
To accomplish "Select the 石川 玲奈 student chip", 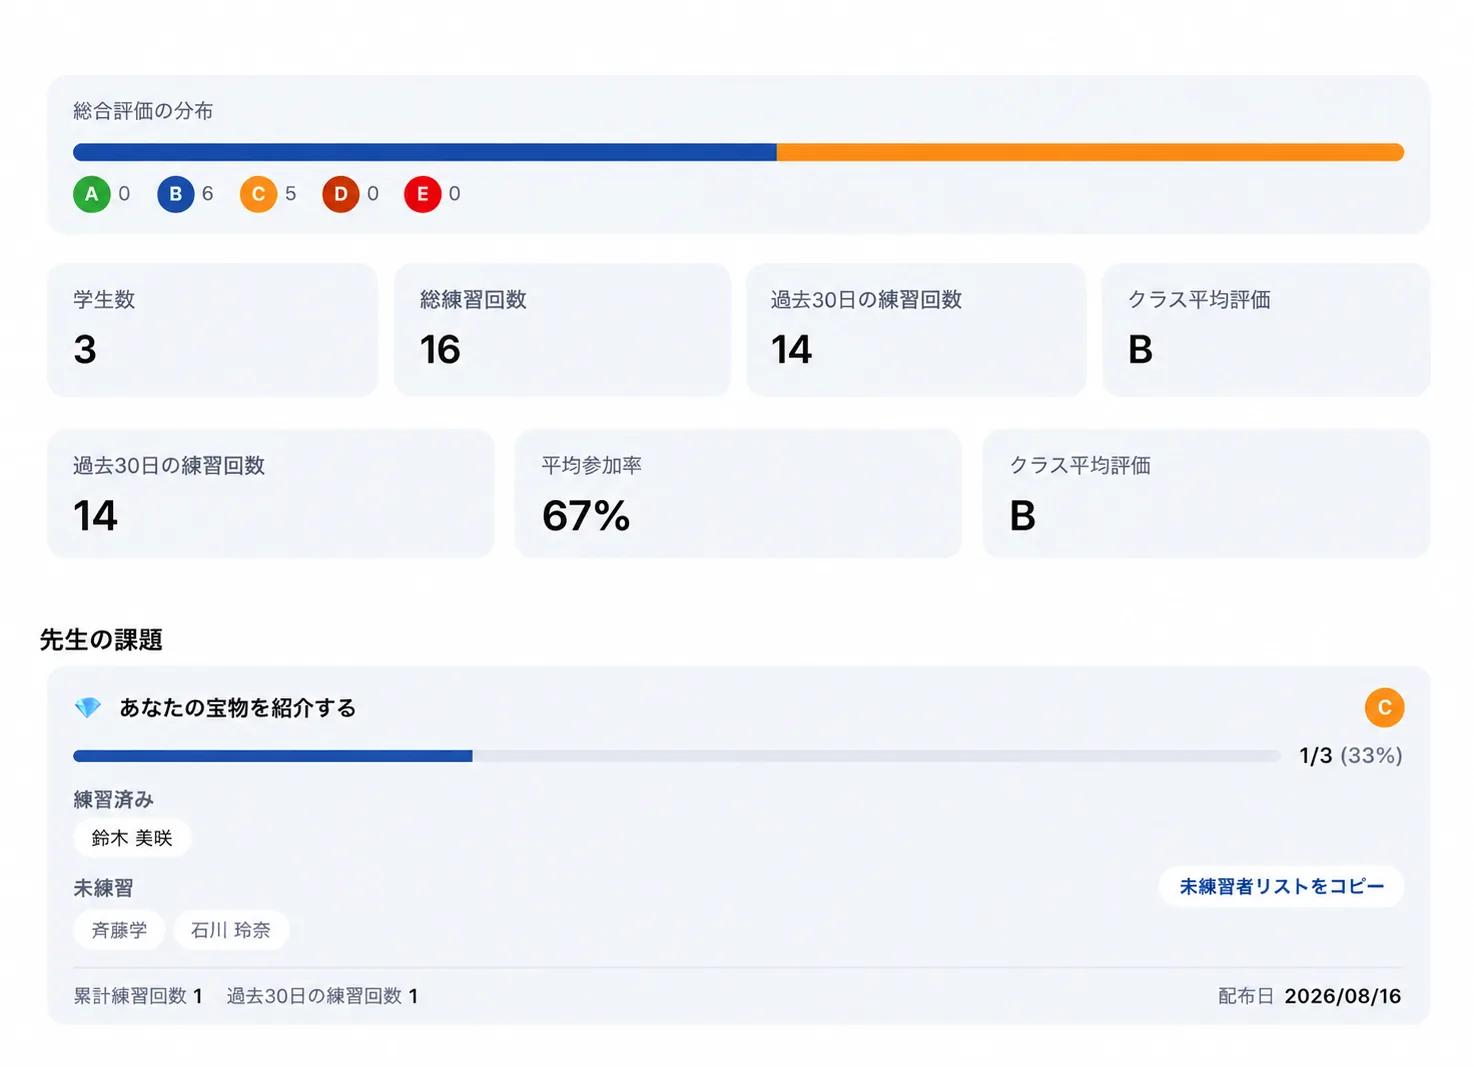I will coord(231,930).
